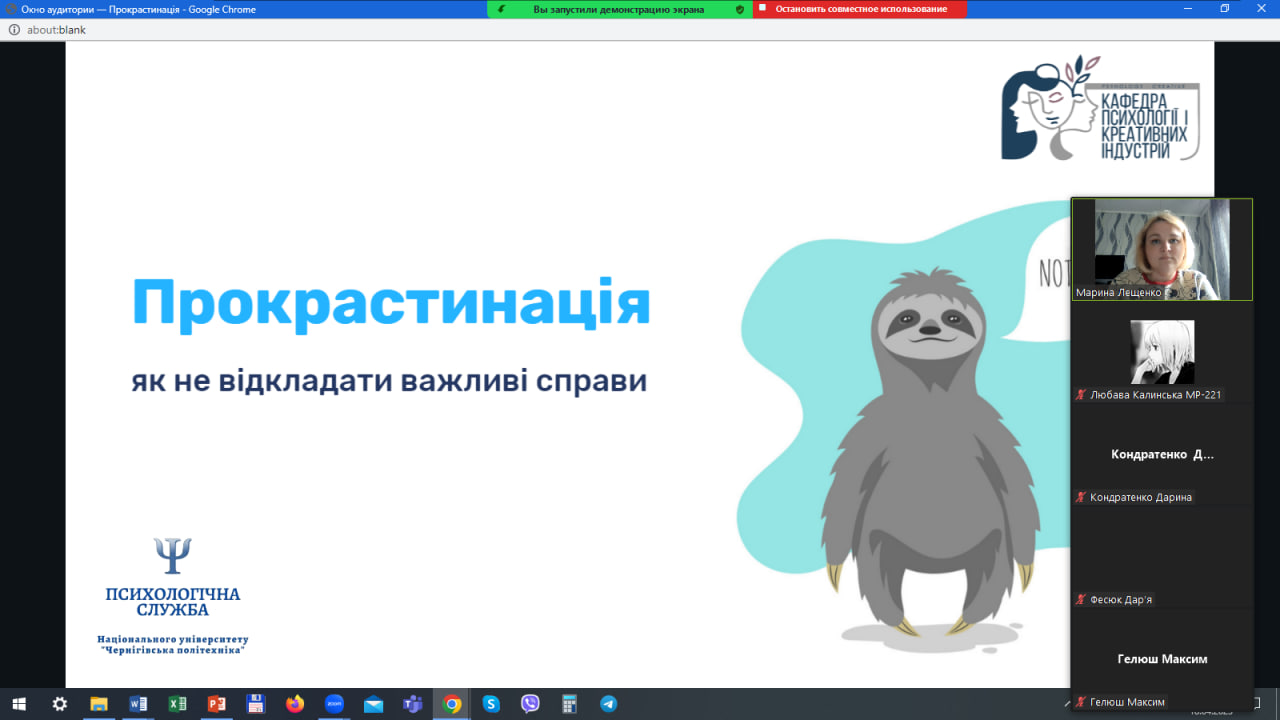This screenshot has height=720, width=1280.
Task: Click the muted mic icon beside Кондратенко Дарина
Action: (x=1081, y=497)
